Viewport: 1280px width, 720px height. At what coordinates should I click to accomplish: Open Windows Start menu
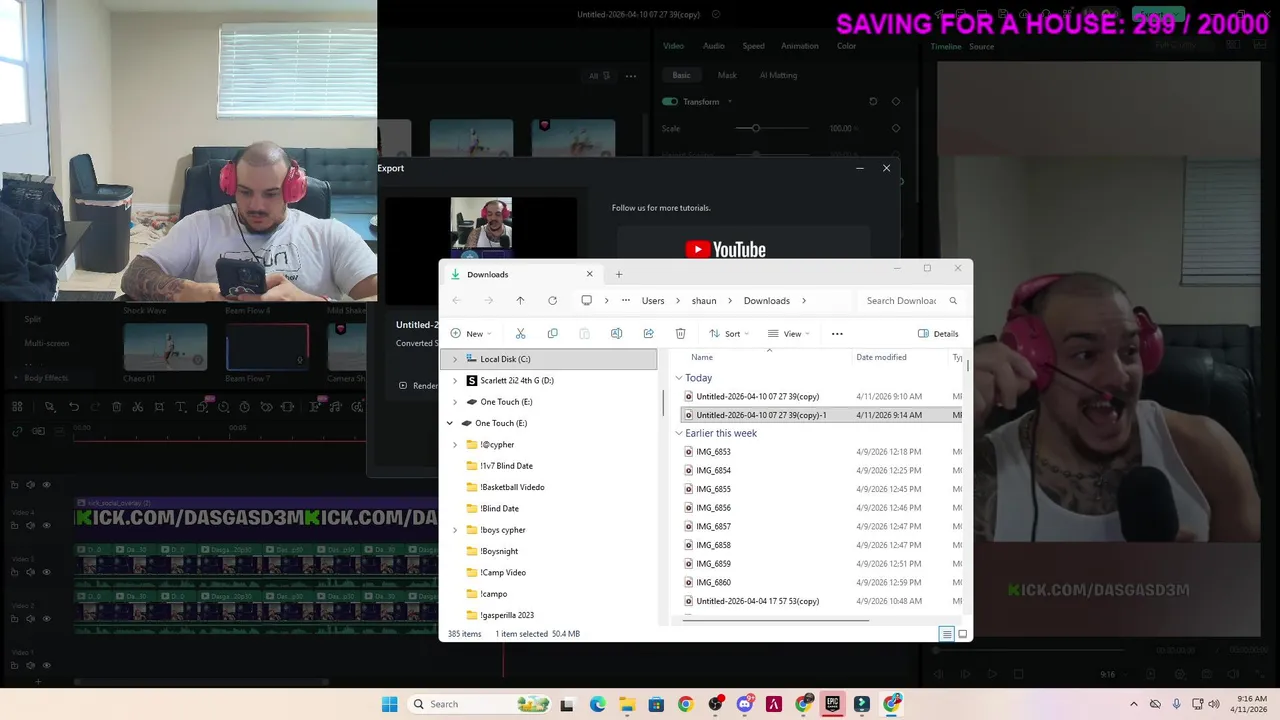389,704
